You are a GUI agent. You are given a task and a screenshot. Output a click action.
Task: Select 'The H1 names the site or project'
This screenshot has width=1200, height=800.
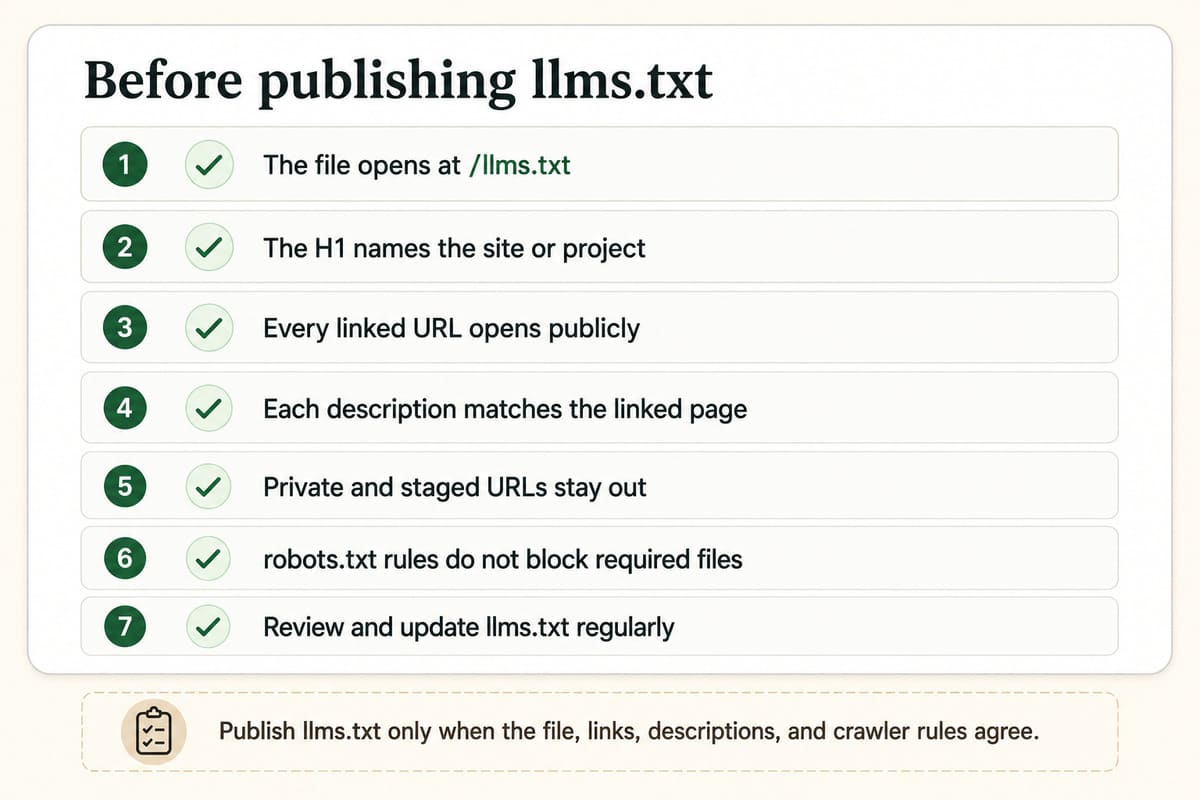point(454,248)
